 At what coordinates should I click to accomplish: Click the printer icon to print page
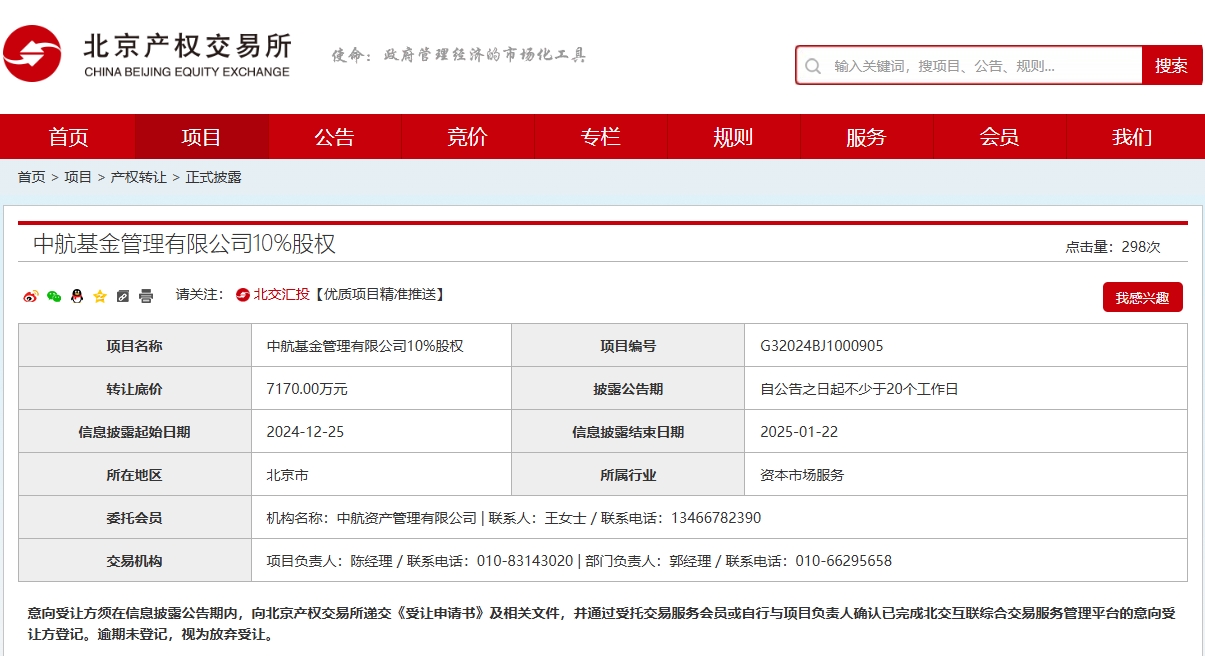146,296
